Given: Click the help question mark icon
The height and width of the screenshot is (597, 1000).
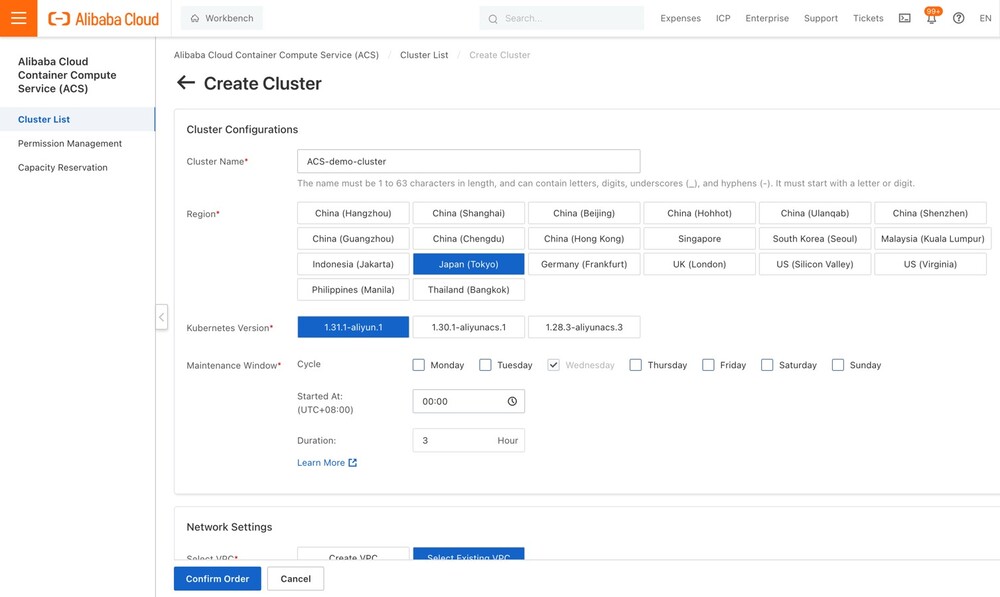Looking at the screenshot, I should [958, 18].
